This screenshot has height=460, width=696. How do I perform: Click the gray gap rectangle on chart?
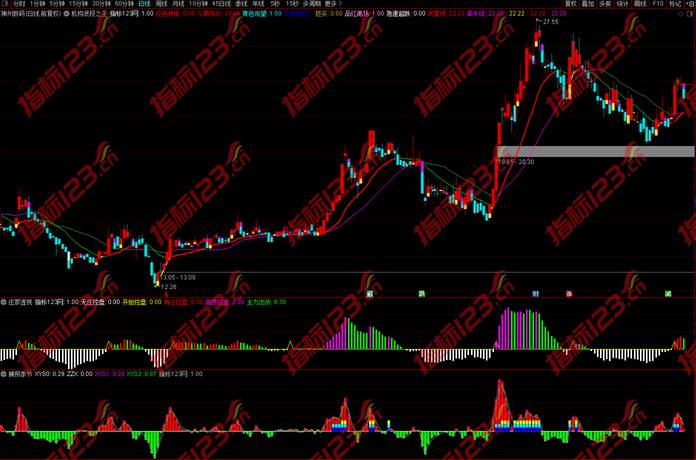(x=594, y=151)
